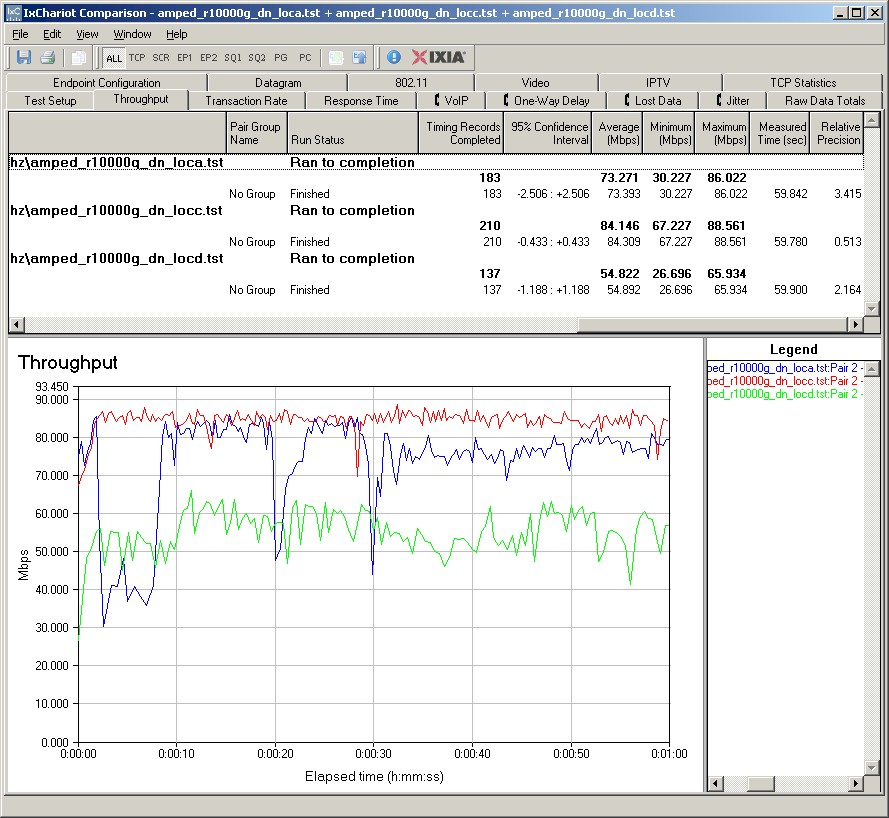Click the Average (Mbps) column header
889x818 pixels.
click(617, 133)
